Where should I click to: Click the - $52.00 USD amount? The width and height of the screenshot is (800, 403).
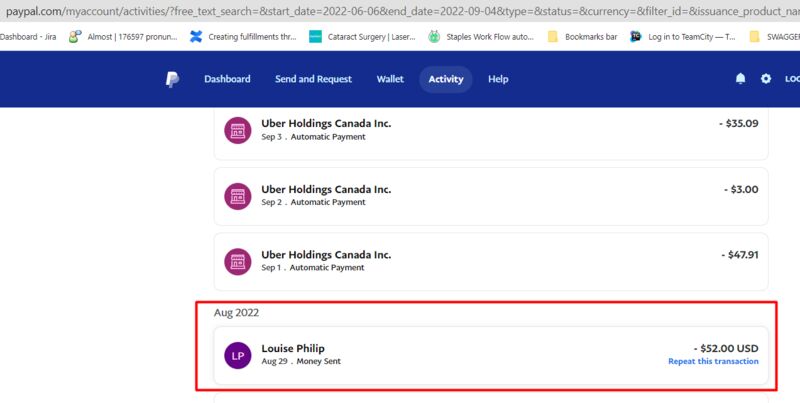coord(726,348)
